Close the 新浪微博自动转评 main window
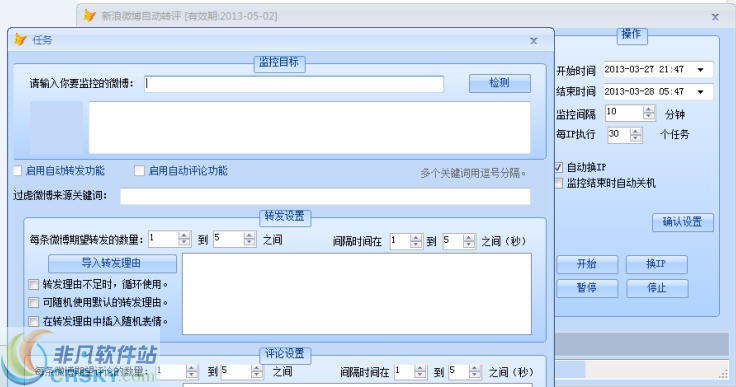This screenshot has width=736, height=387. 715,17
